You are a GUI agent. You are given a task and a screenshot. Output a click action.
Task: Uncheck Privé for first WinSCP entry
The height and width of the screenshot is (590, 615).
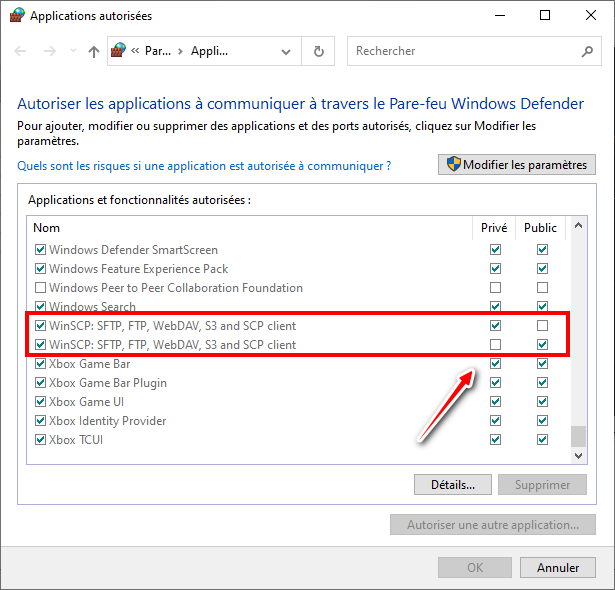click(x=495, y=326)
